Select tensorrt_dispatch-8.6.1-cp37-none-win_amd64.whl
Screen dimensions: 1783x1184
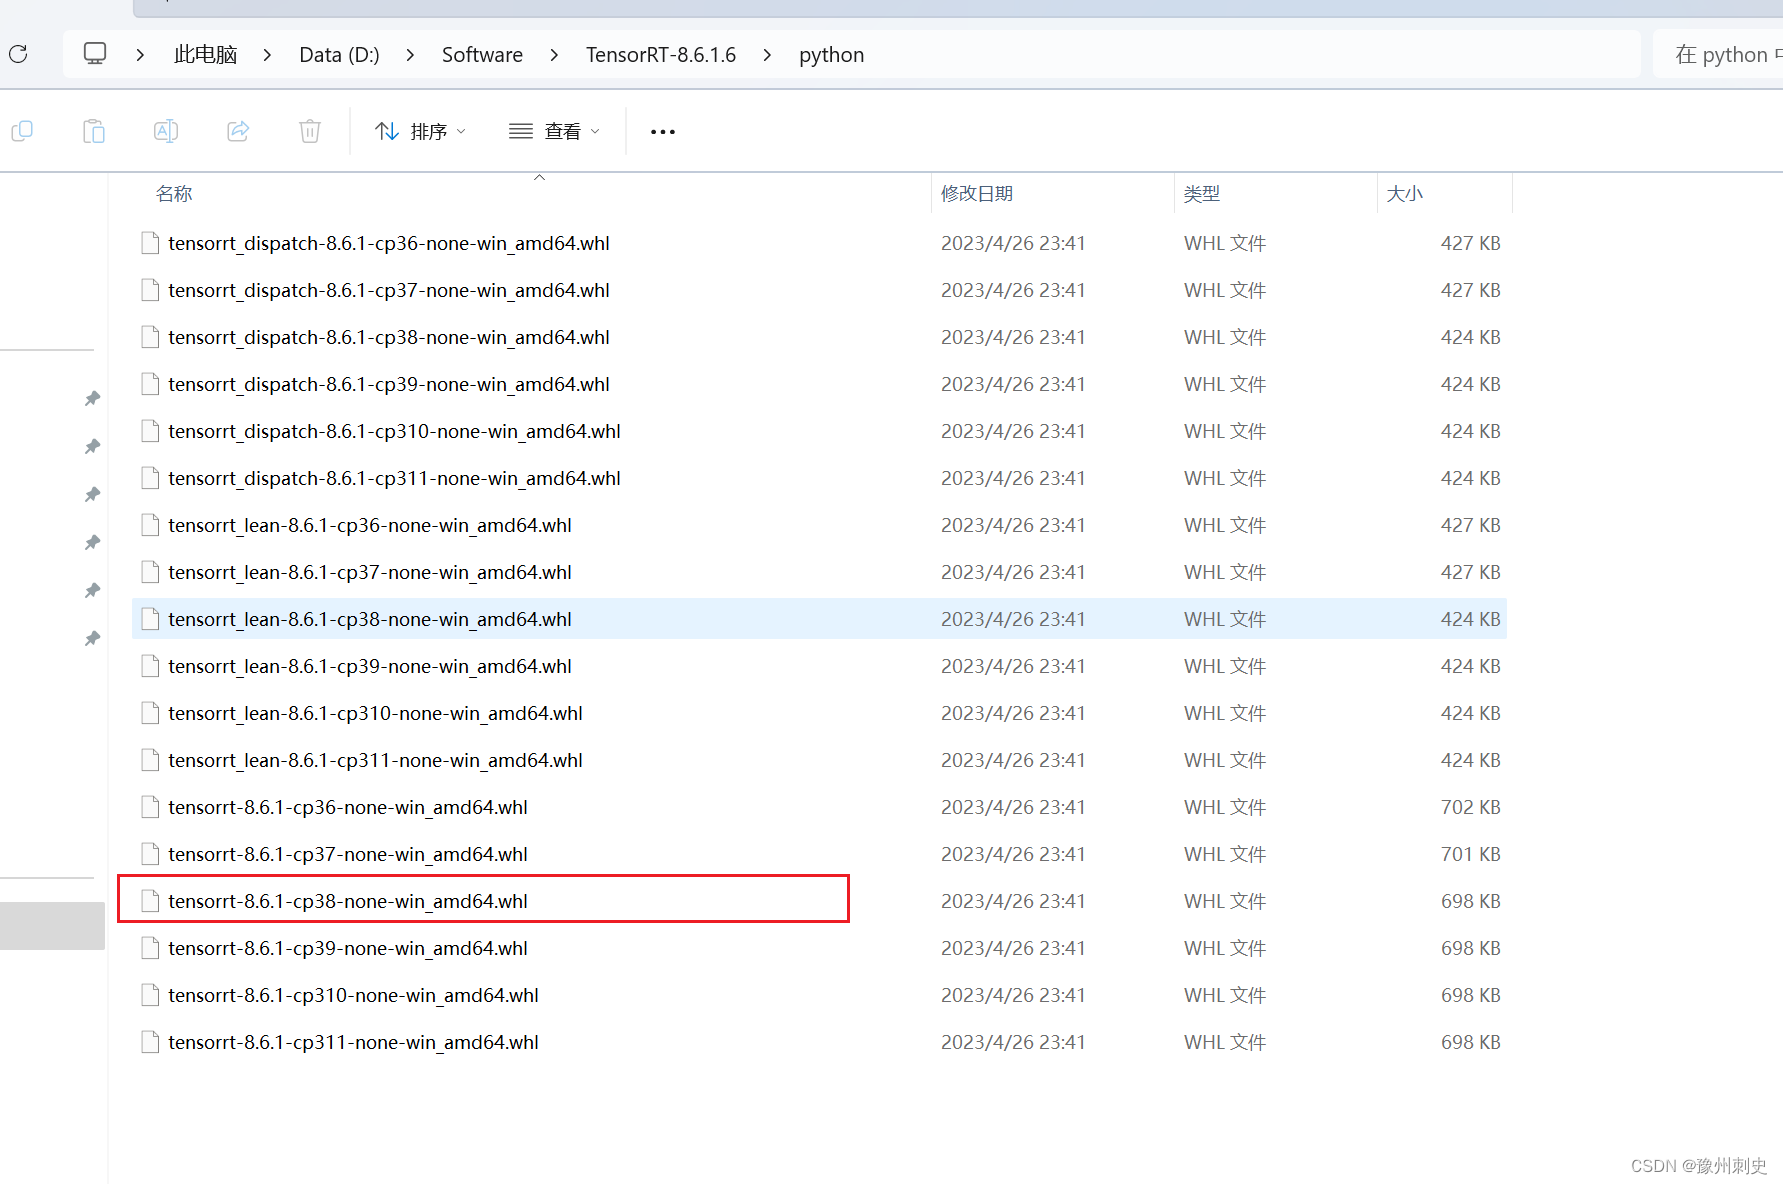tap(819, 290)
